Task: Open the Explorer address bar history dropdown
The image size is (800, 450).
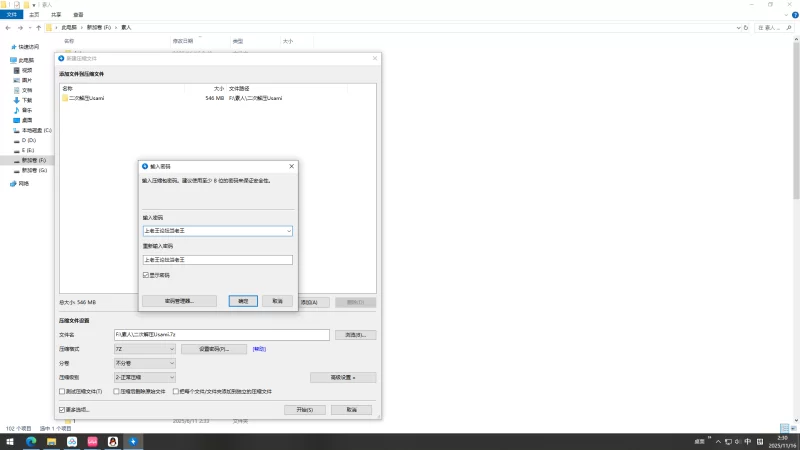Action: (x=738, y=28)
